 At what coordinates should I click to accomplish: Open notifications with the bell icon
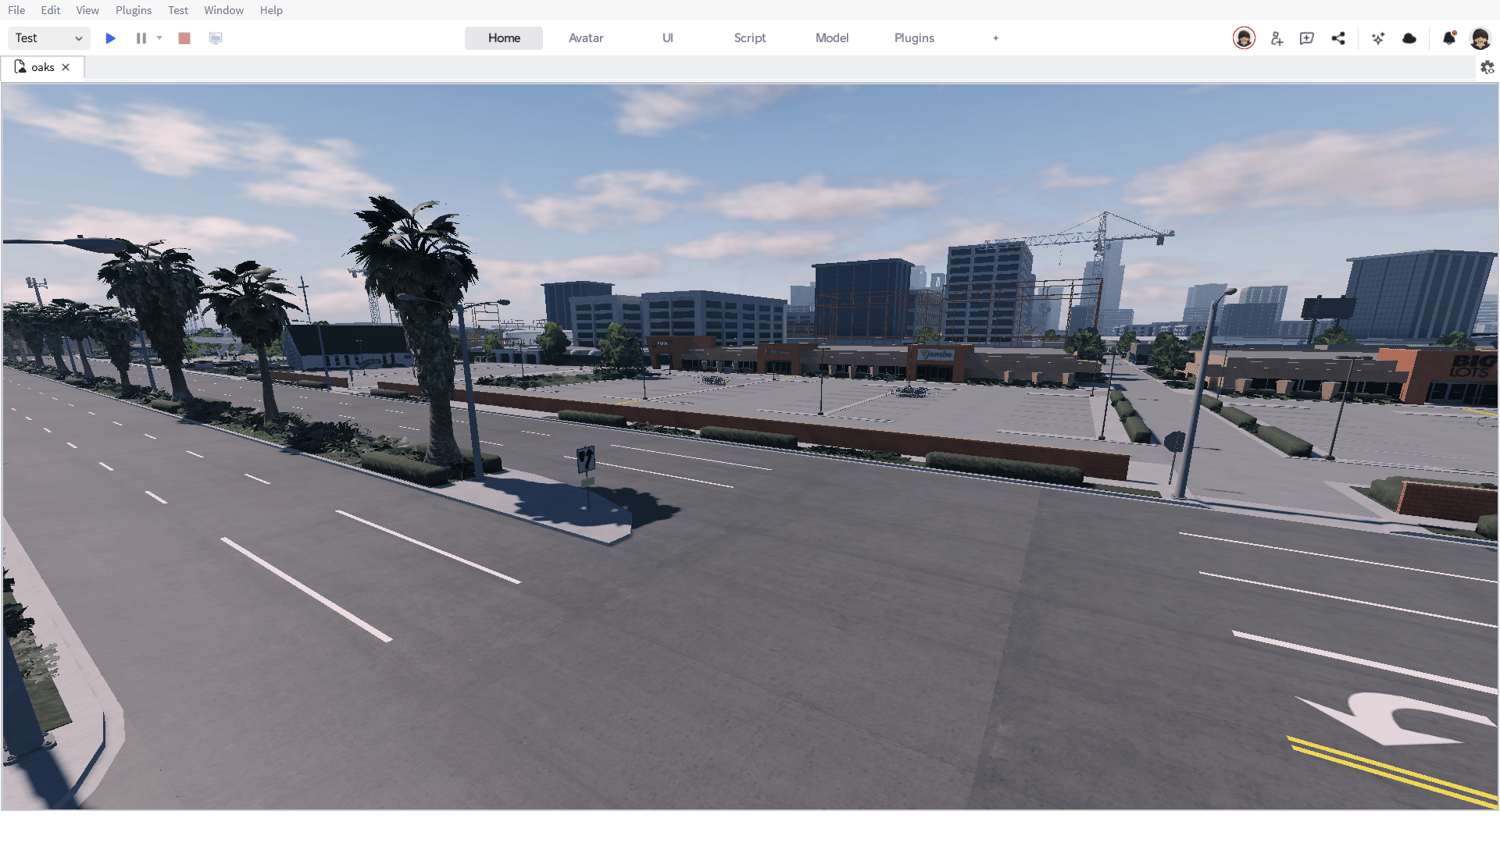[1449, 38]
